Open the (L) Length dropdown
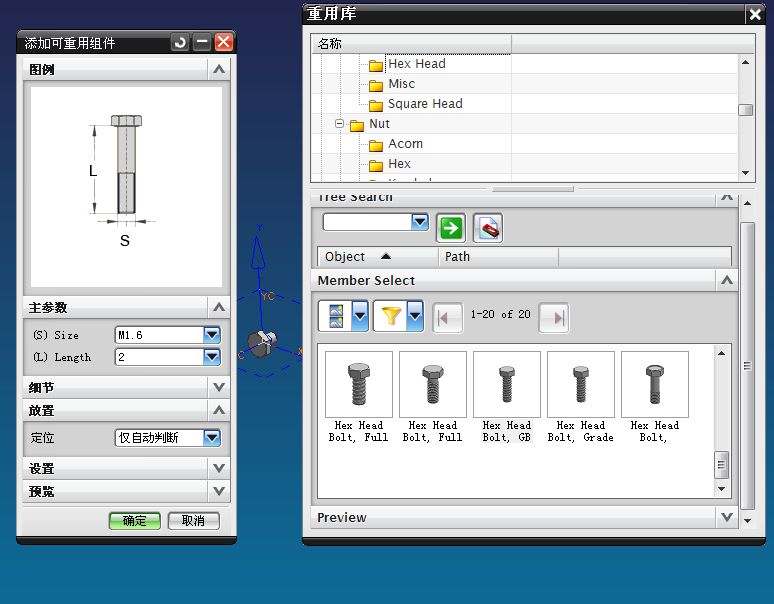 point(212,356)
